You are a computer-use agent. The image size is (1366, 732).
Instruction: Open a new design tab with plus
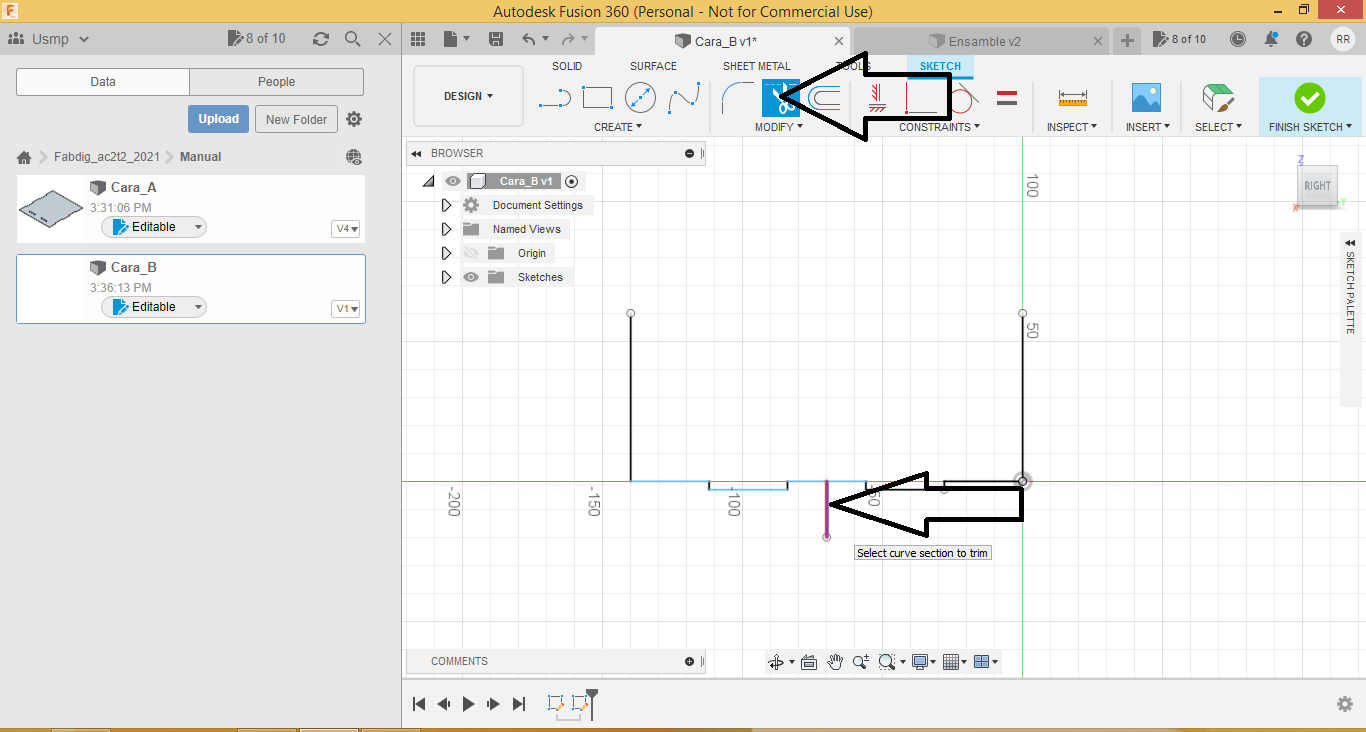pyautogui.click(x=1127, y=40)
